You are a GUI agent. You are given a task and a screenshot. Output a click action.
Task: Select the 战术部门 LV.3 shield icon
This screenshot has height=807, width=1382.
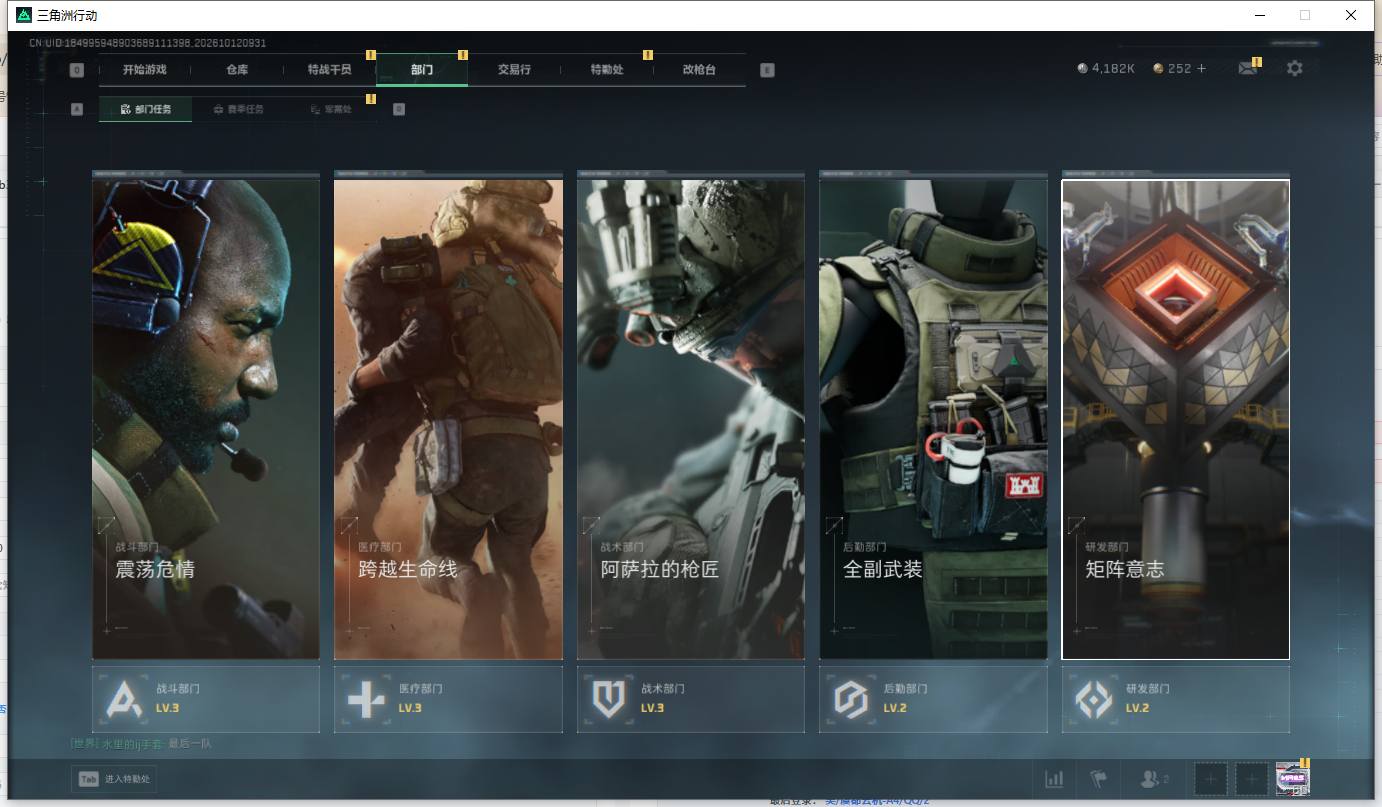[x=609, y=699]
